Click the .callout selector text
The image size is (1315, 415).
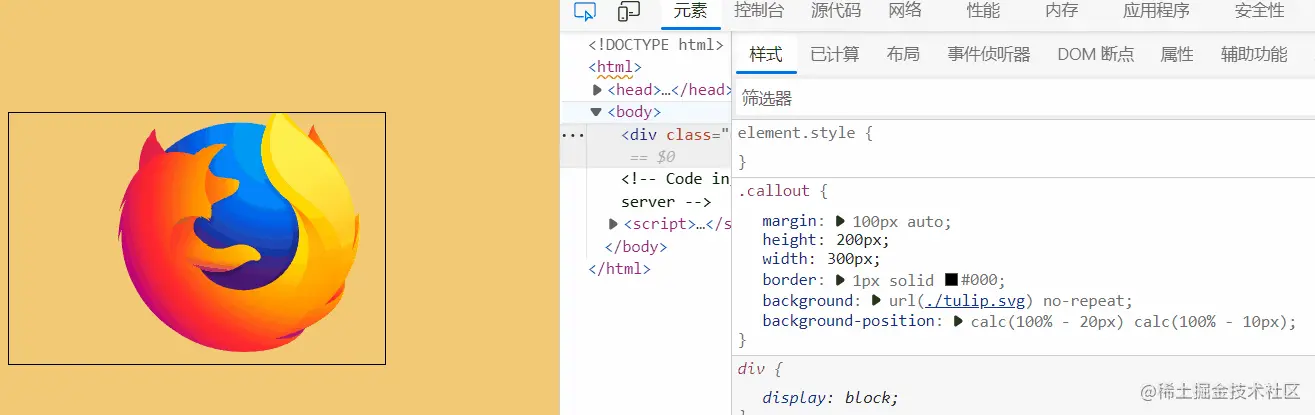(x=773, y=190)
